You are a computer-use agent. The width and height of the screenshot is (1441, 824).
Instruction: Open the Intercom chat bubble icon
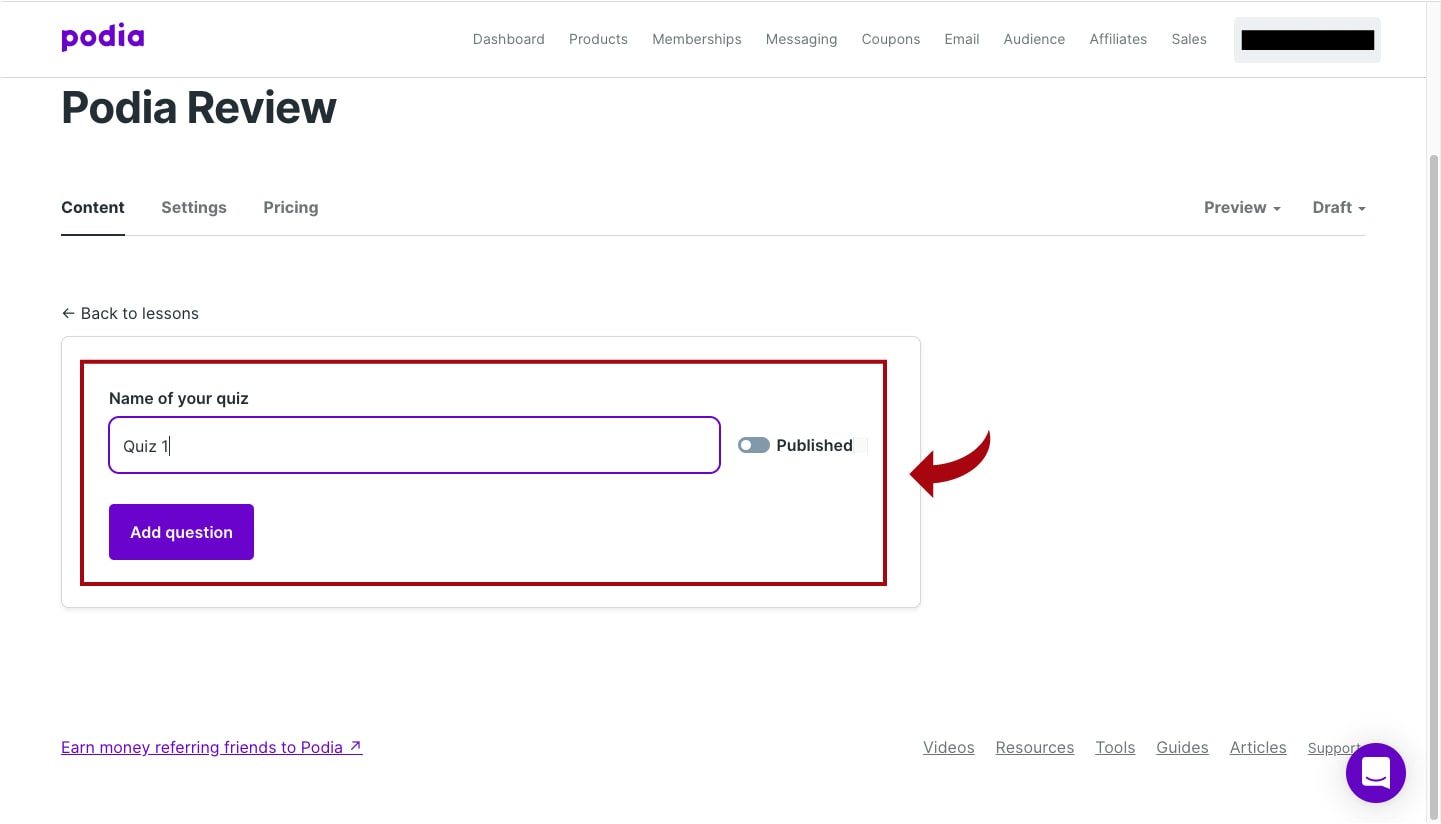[1376, 773]
